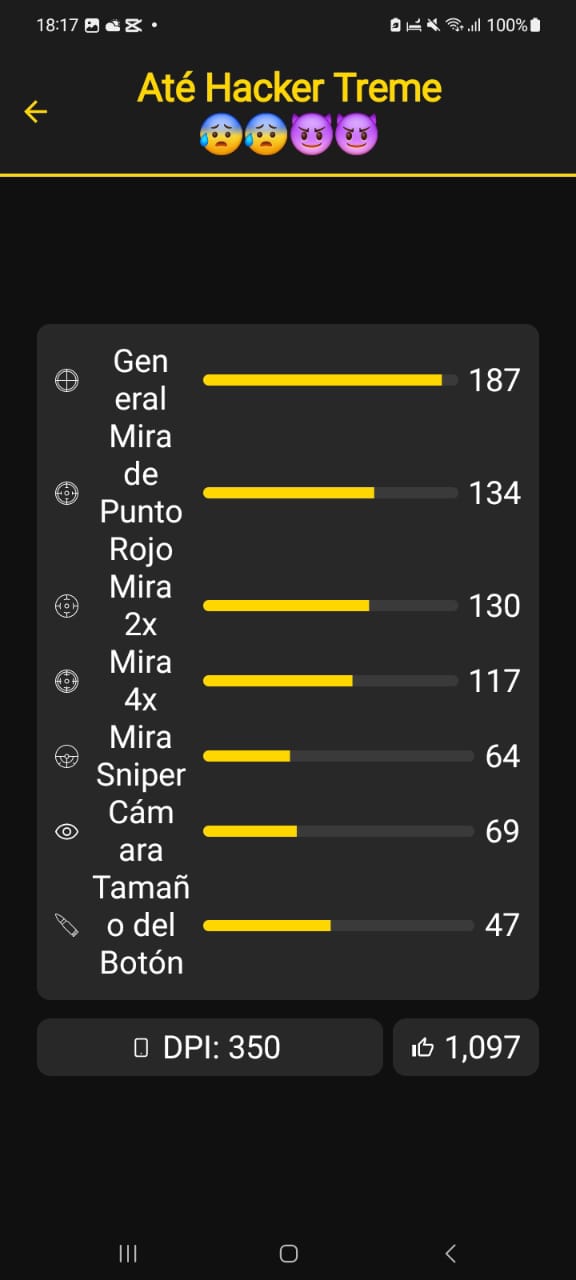
Task: Click the Mira 2x sensitivity slider
Action: coord(330,606)
